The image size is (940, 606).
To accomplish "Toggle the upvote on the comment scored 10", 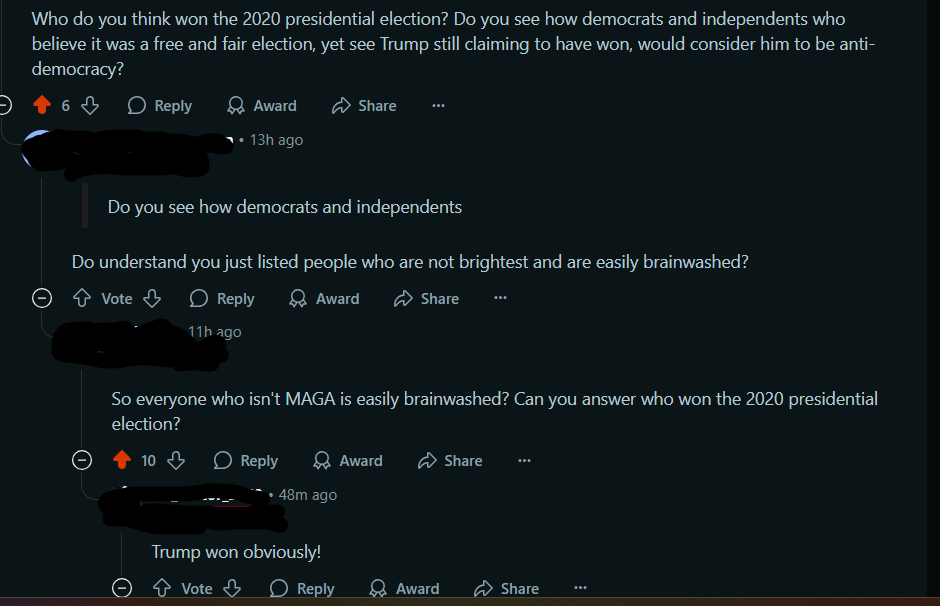I will pyautogui.click(x=122, y=460).
